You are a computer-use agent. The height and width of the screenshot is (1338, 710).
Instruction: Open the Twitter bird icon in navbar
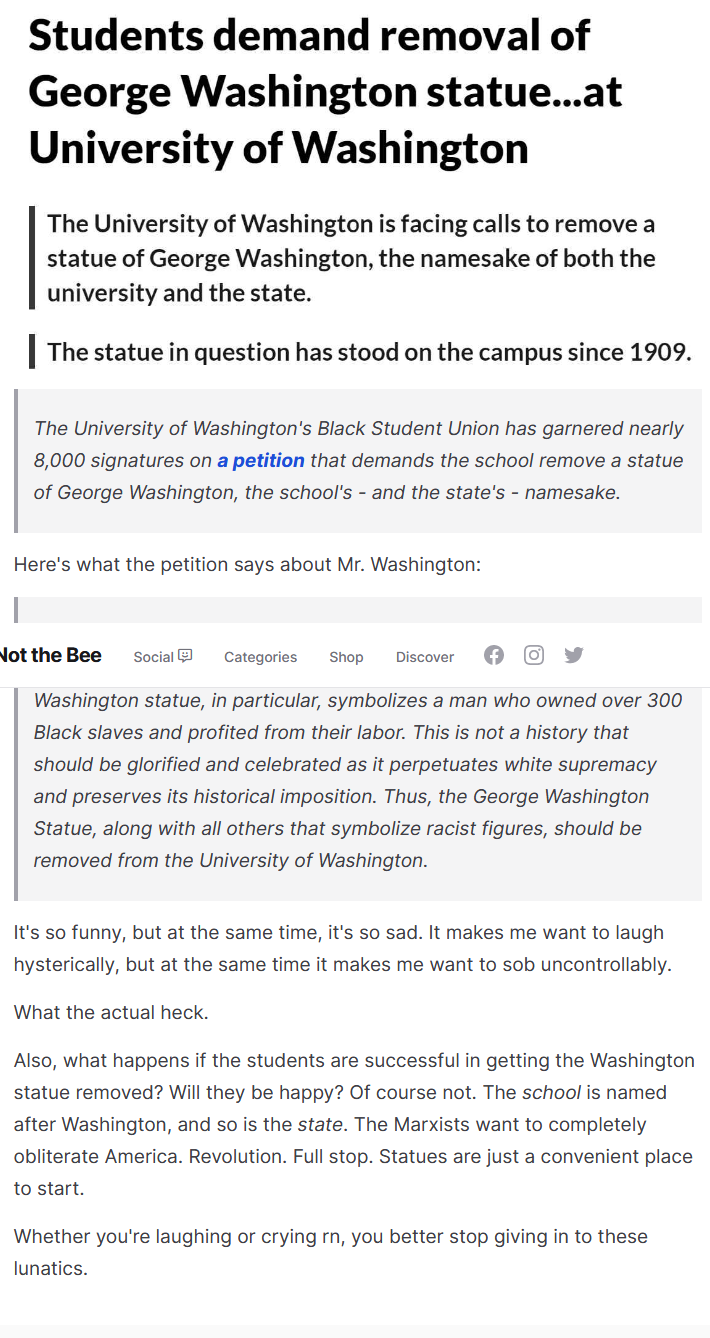pyautogui.click(x=574, y=655)
